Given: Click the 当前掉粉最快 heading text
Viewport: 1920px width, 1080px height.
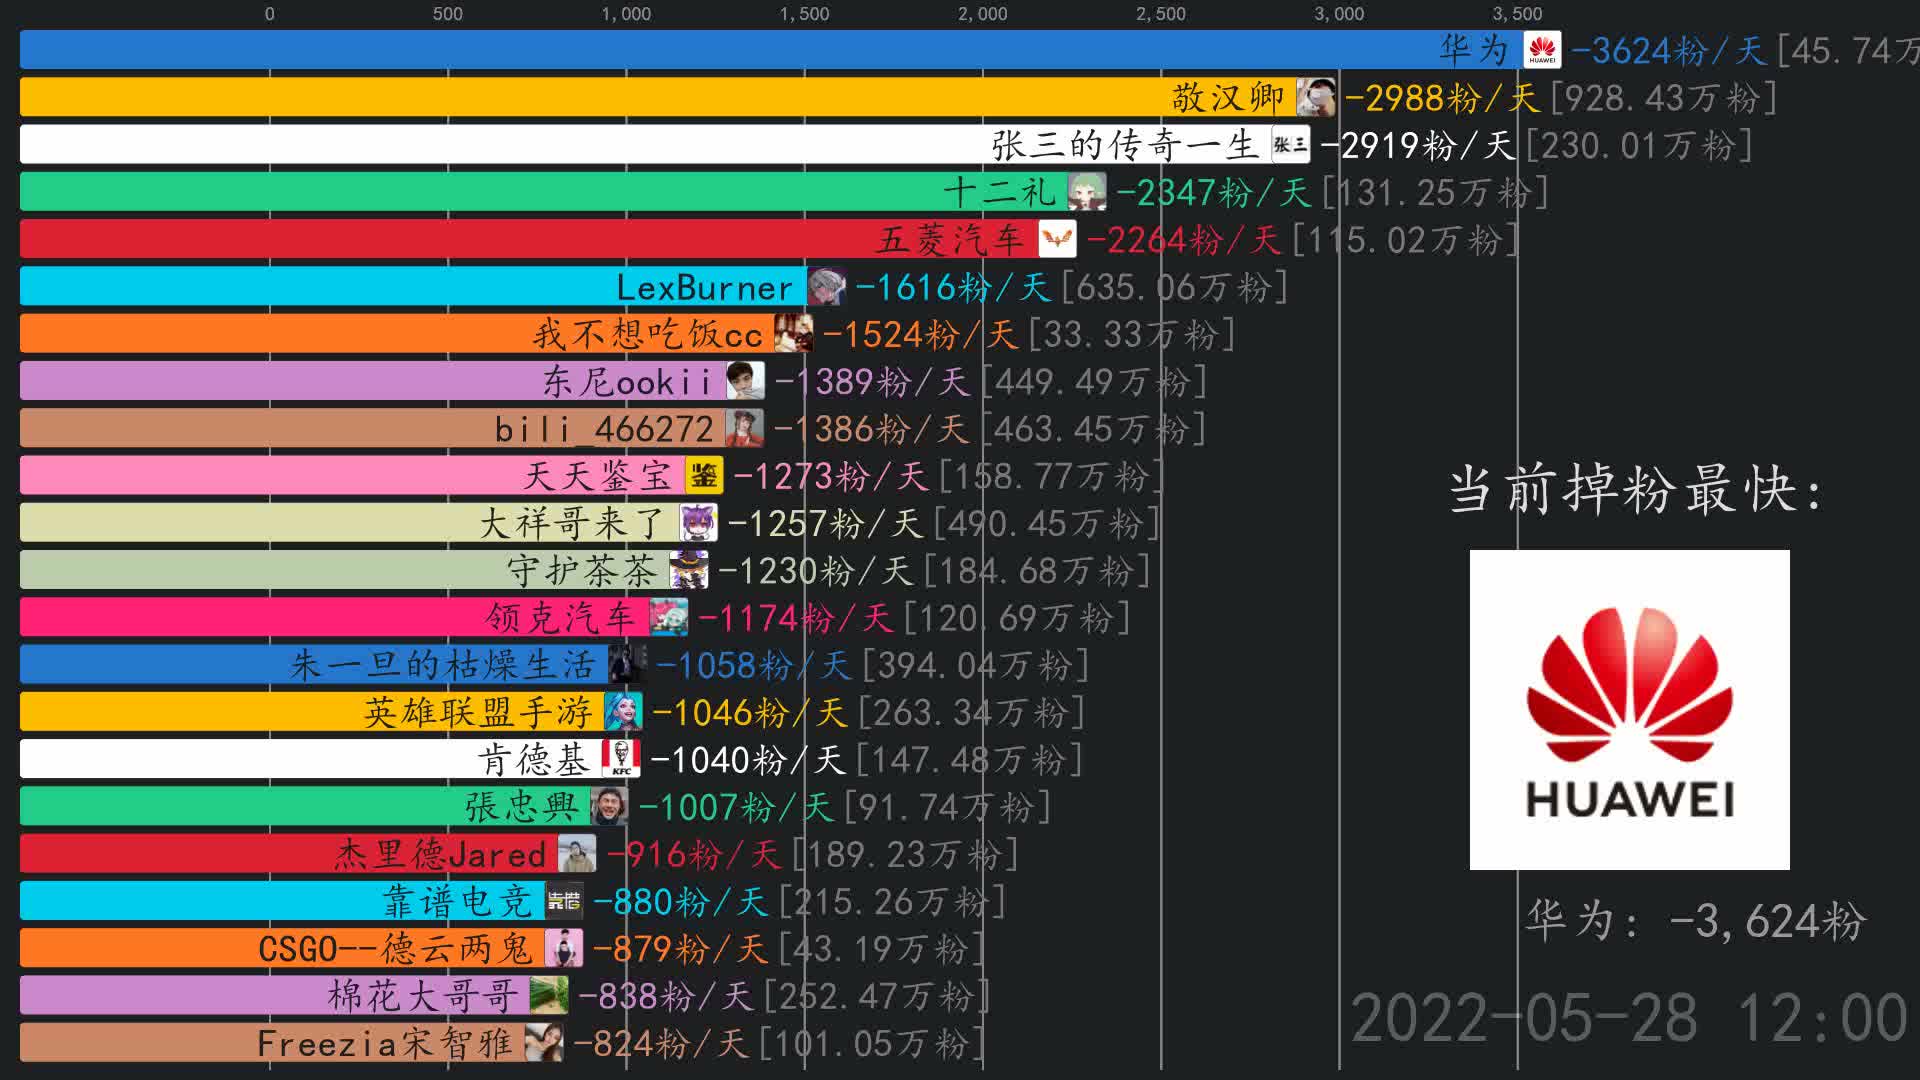Looking at the screenshot, I should click(x=1636, y=490).
